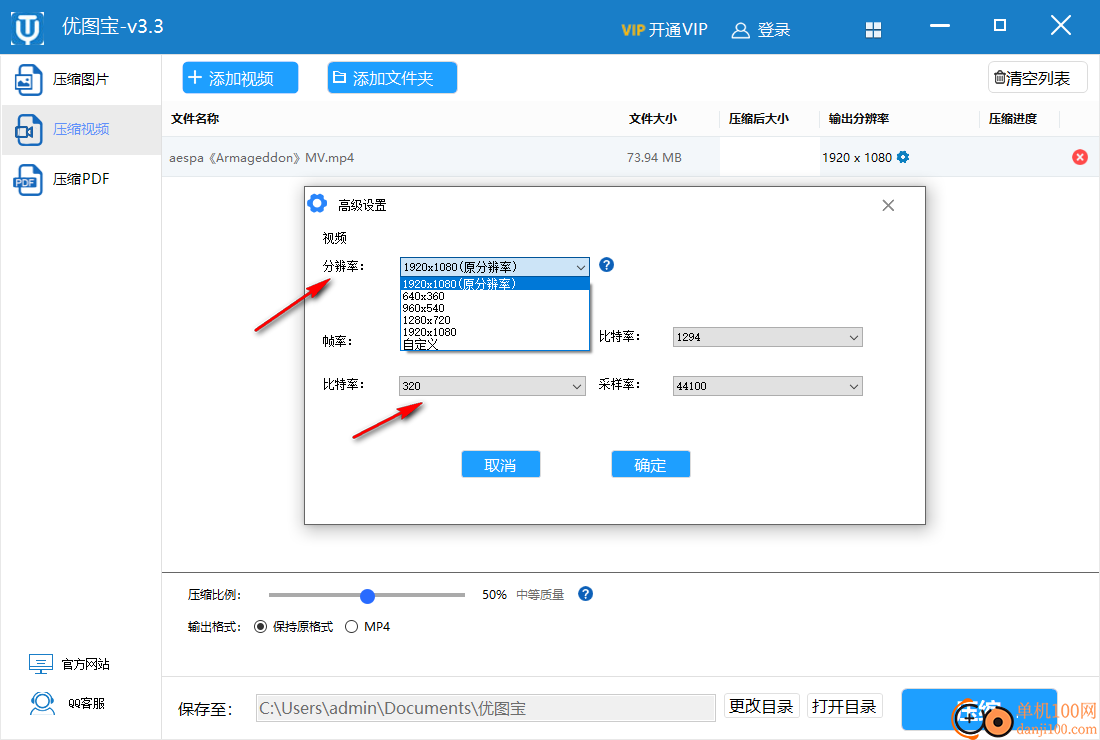Select the aespa《Armageddon》MV.mp4 file row
The height and width of the screenshot is (740, 1100).
(630, 157)
